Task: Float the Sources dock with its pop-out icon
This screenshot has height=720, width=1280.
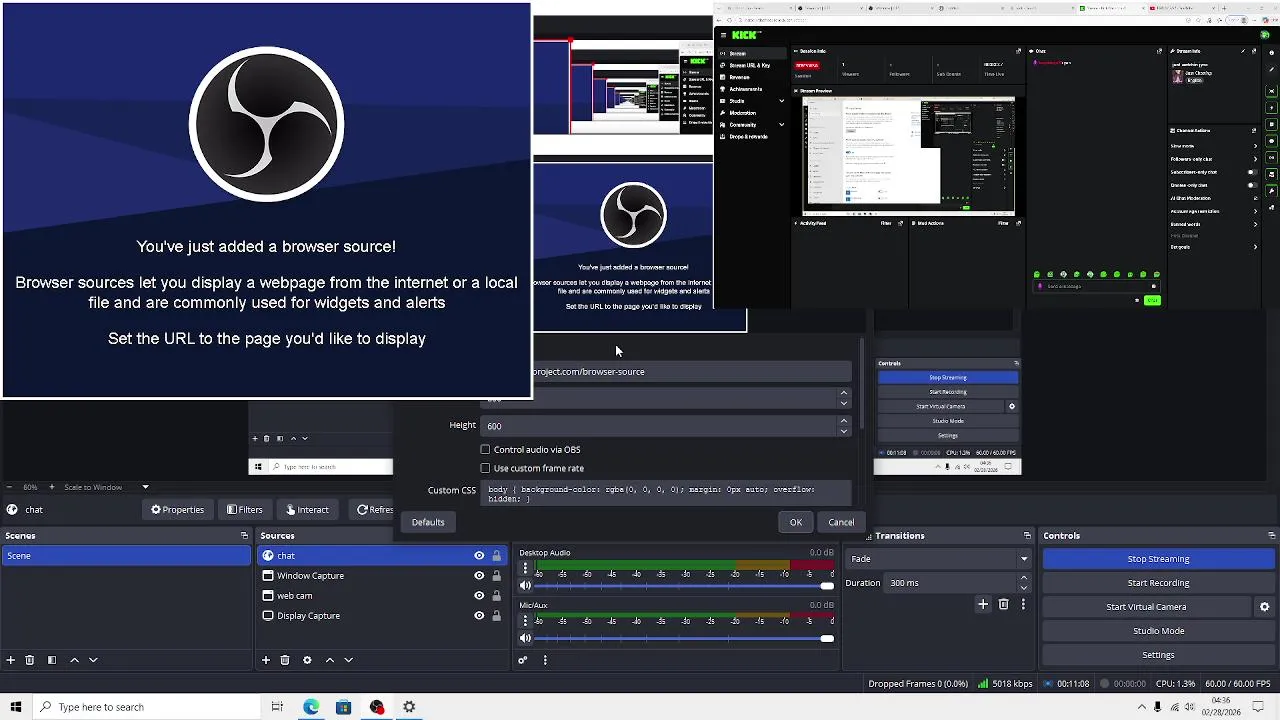Action: point(502,536)
